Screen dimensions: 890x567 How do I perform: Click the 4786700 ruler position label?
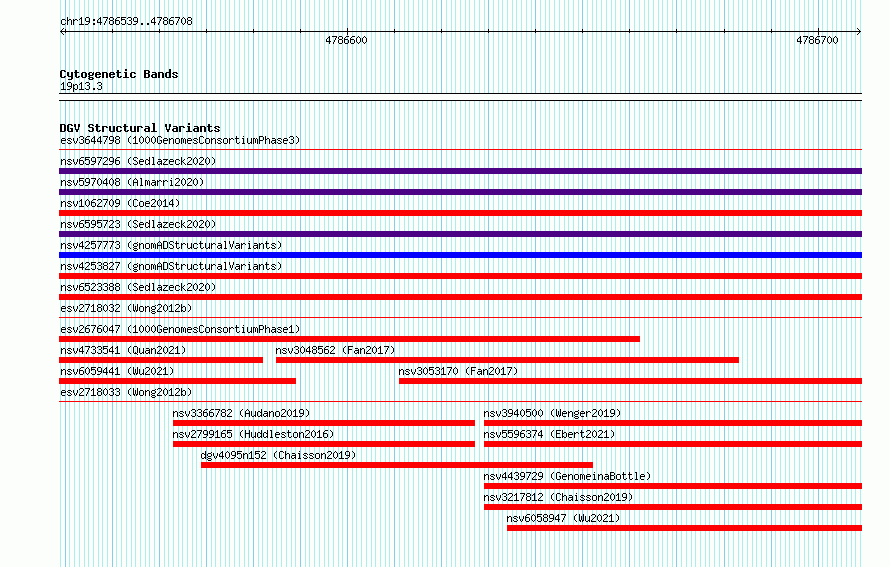click(817, 40)
